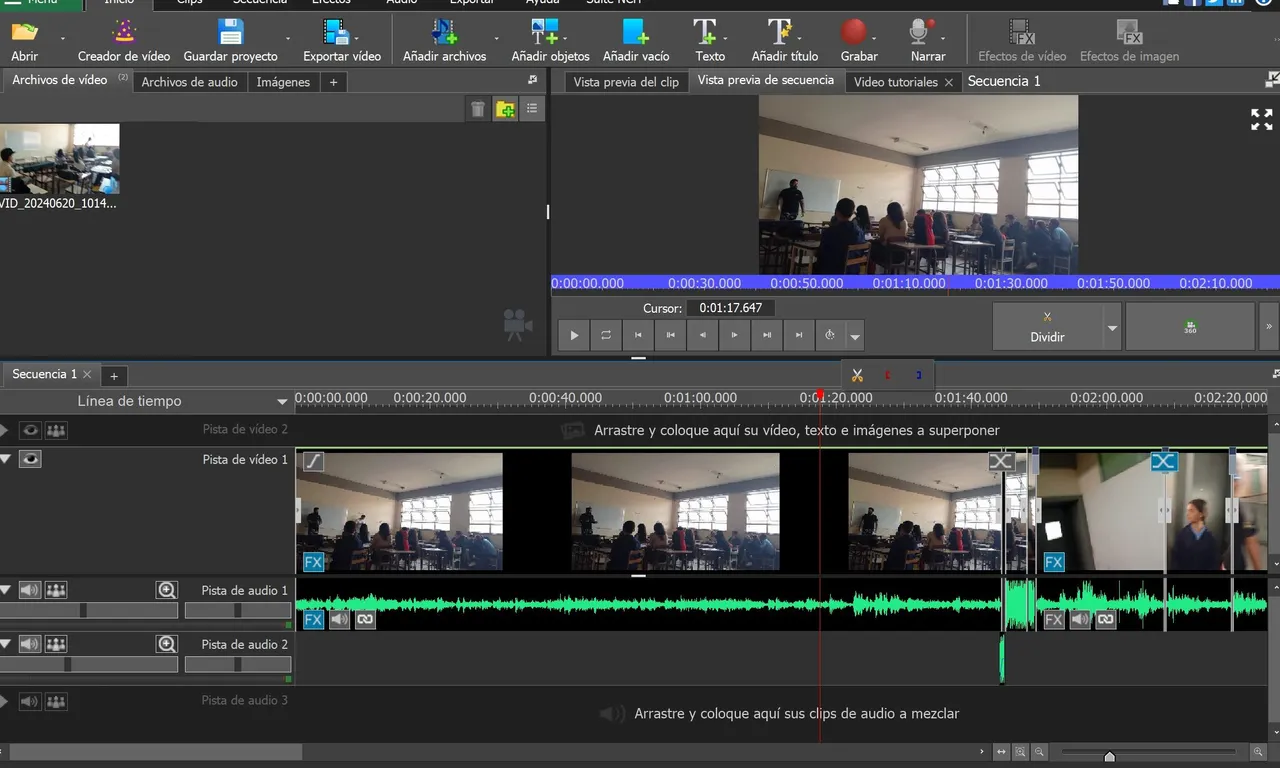Image resolution: width=1280 pixels, height=768 pixels.
Task: Toggle visibility of Pista de vídeo 2
Action: [30, 430]
